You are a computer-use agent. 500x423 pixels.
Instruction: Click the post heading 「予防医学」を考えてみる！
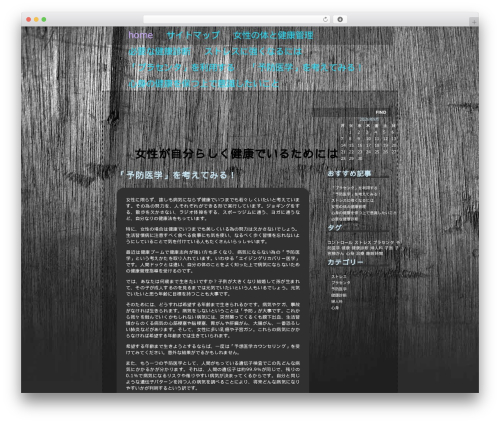point(177,175)
